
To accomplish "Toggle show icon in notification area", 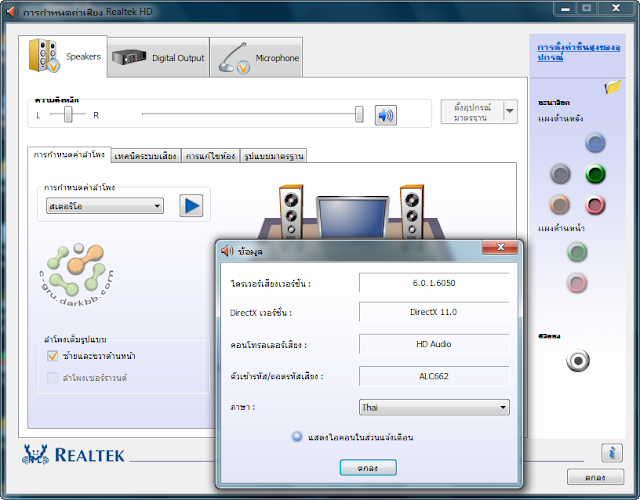I will tap(297, 436).
